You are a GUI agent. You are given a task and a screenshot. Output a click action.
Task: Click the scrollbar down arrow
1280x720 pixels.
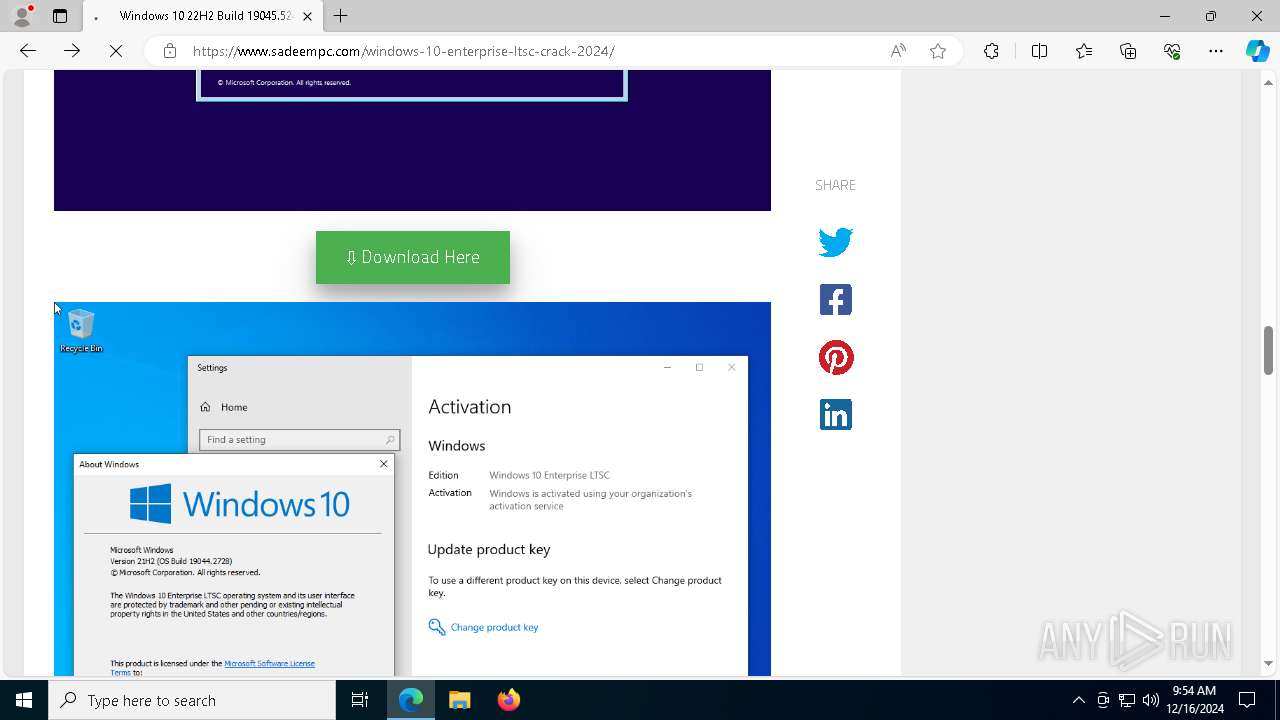pyautogui.click(x=1268, y=663)
